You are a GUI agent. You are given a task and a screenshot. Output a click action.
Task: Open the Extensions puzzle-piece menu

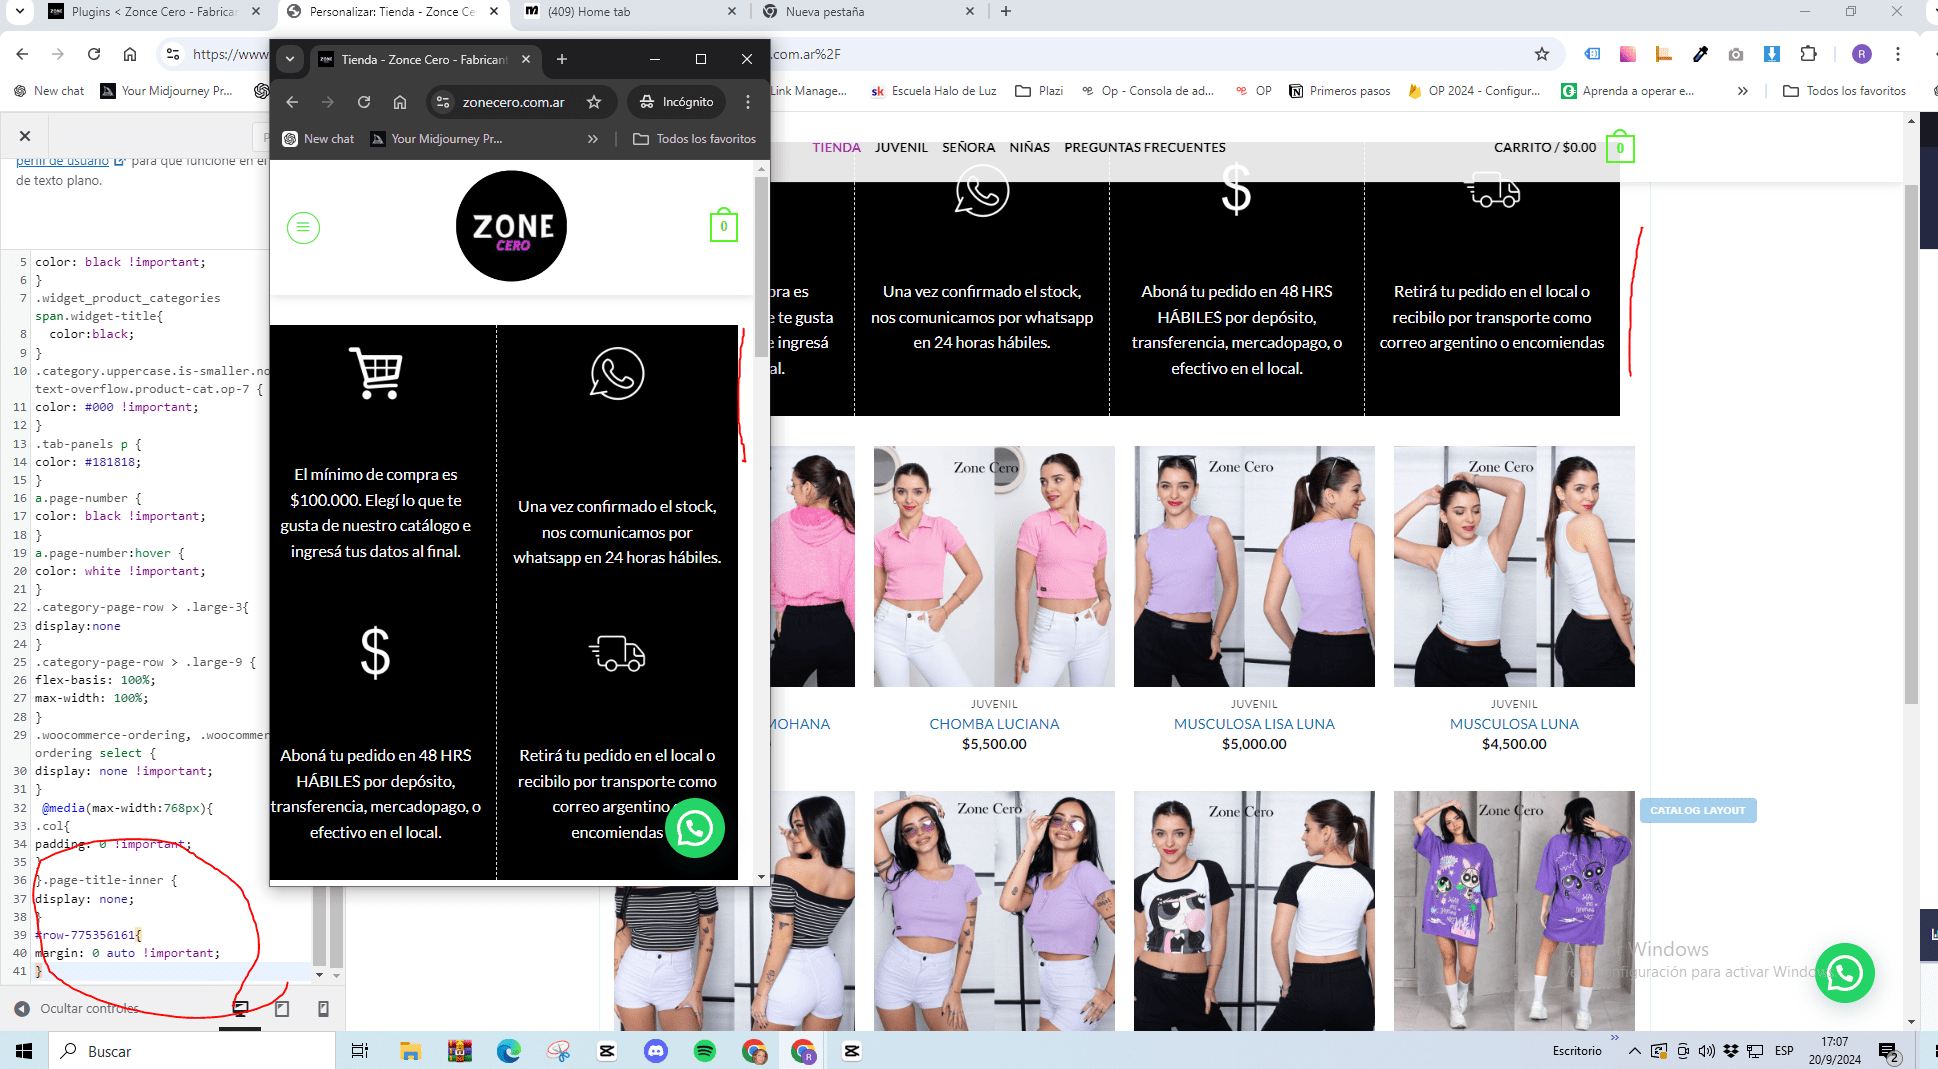coord(1808,54)
